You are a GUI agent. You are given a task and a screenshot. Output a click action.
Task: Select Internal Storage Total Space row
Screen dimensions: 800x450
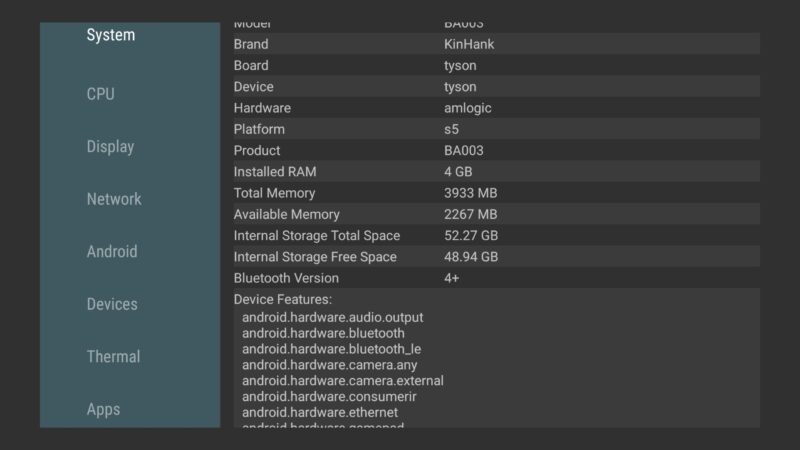click(495, 236)
